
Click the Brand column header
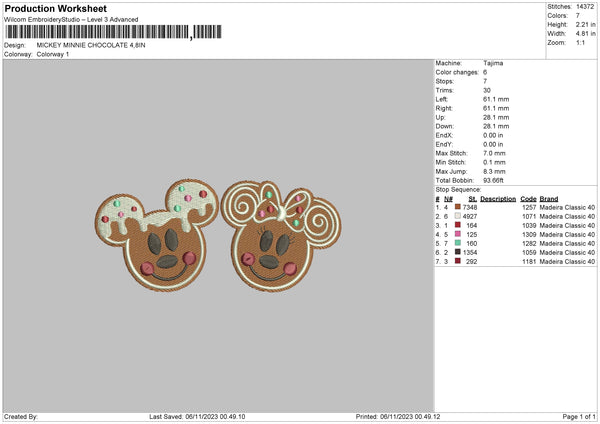click(549, 199)
